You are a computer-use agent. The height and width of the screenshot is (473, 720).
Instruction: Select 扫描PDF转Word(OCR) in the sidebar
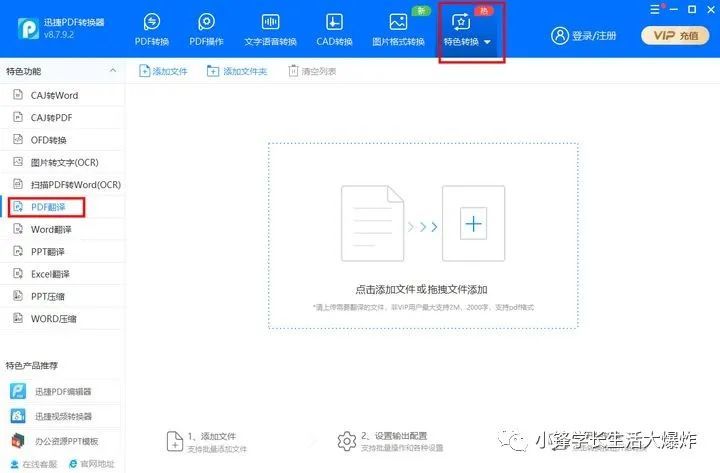pyautogui.click(x=62, y=185)
